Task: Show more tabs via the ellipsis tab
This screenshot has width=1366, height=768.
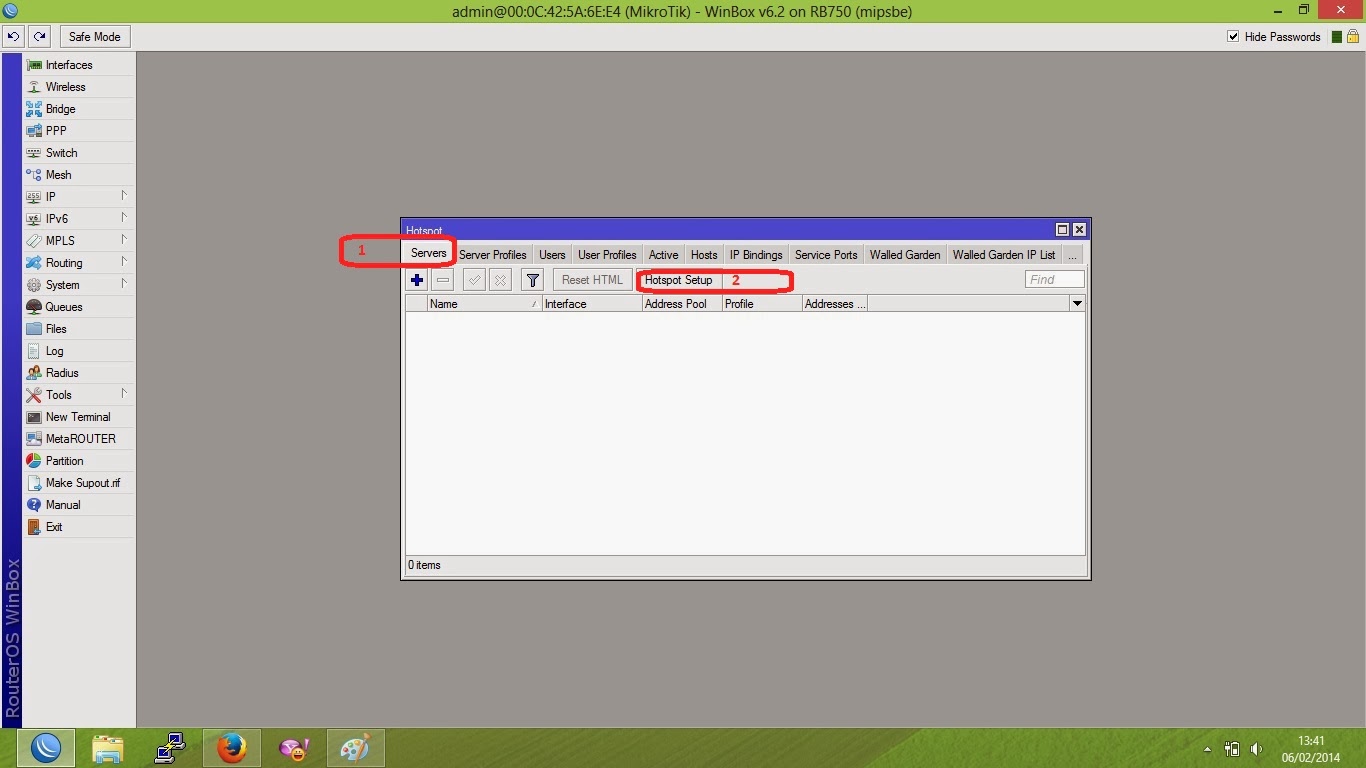Action: click(1072, 255)
